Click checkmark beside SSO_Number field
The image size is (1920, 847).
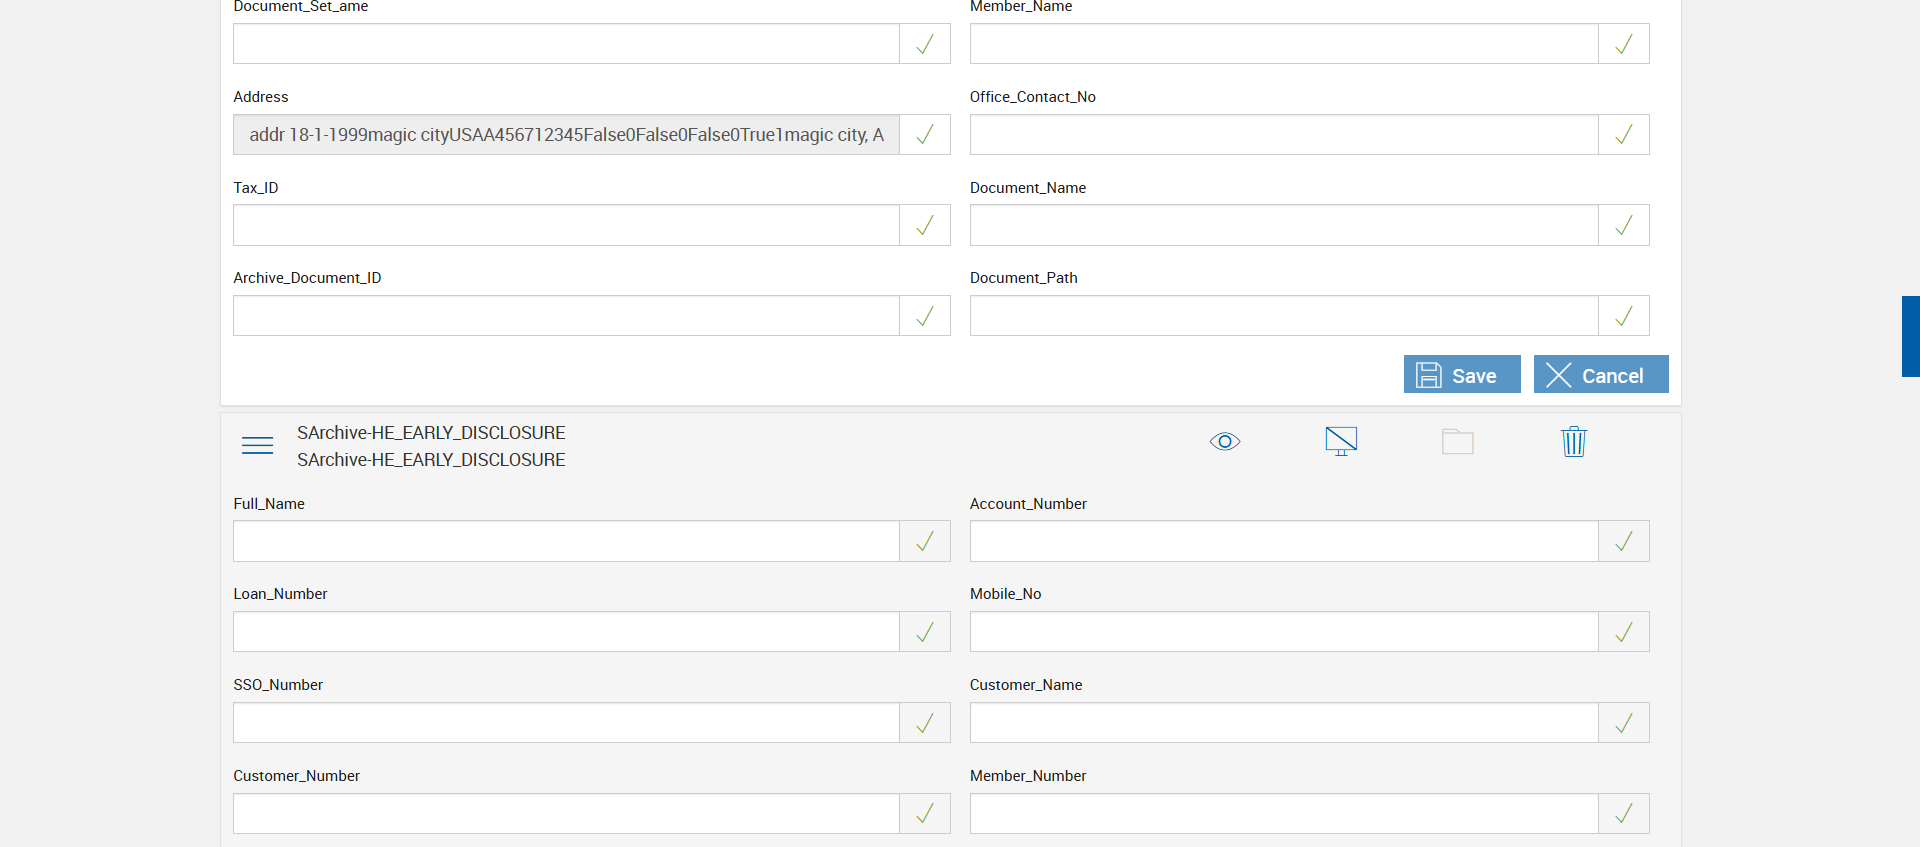coord(925,723)
